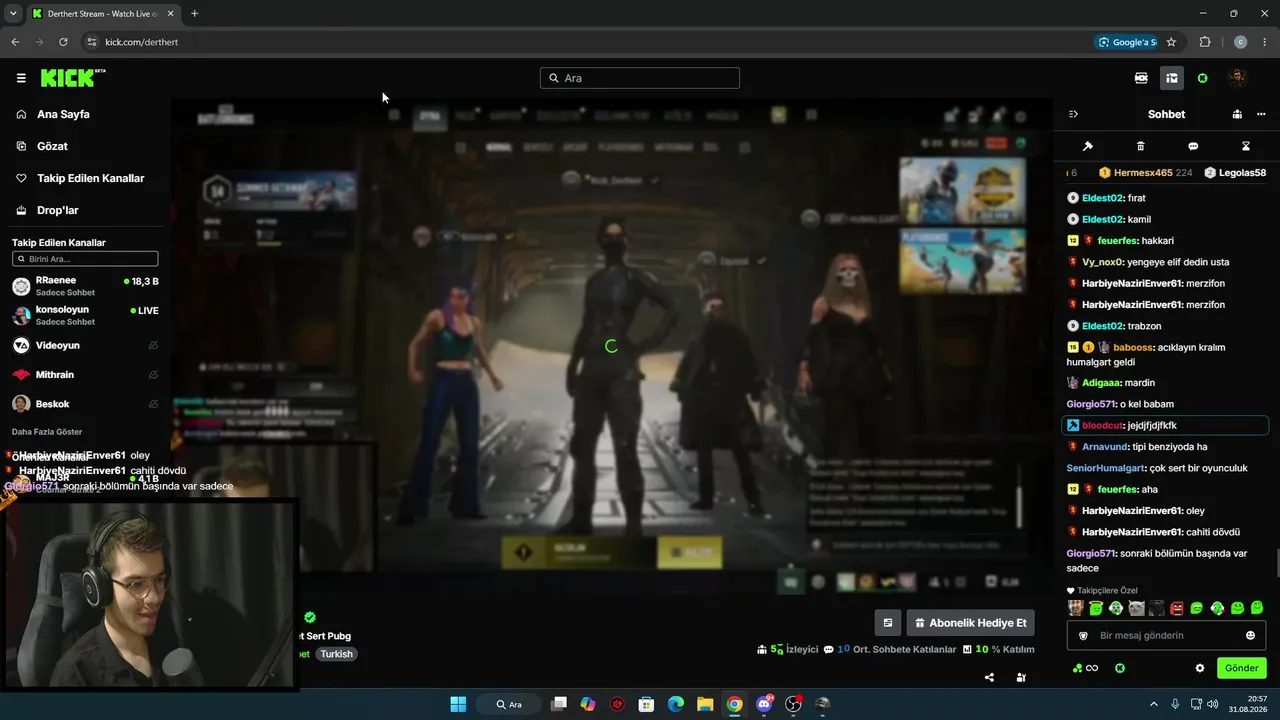
Task: Open the hamburger sidebar menu
Action: point(21,78)
